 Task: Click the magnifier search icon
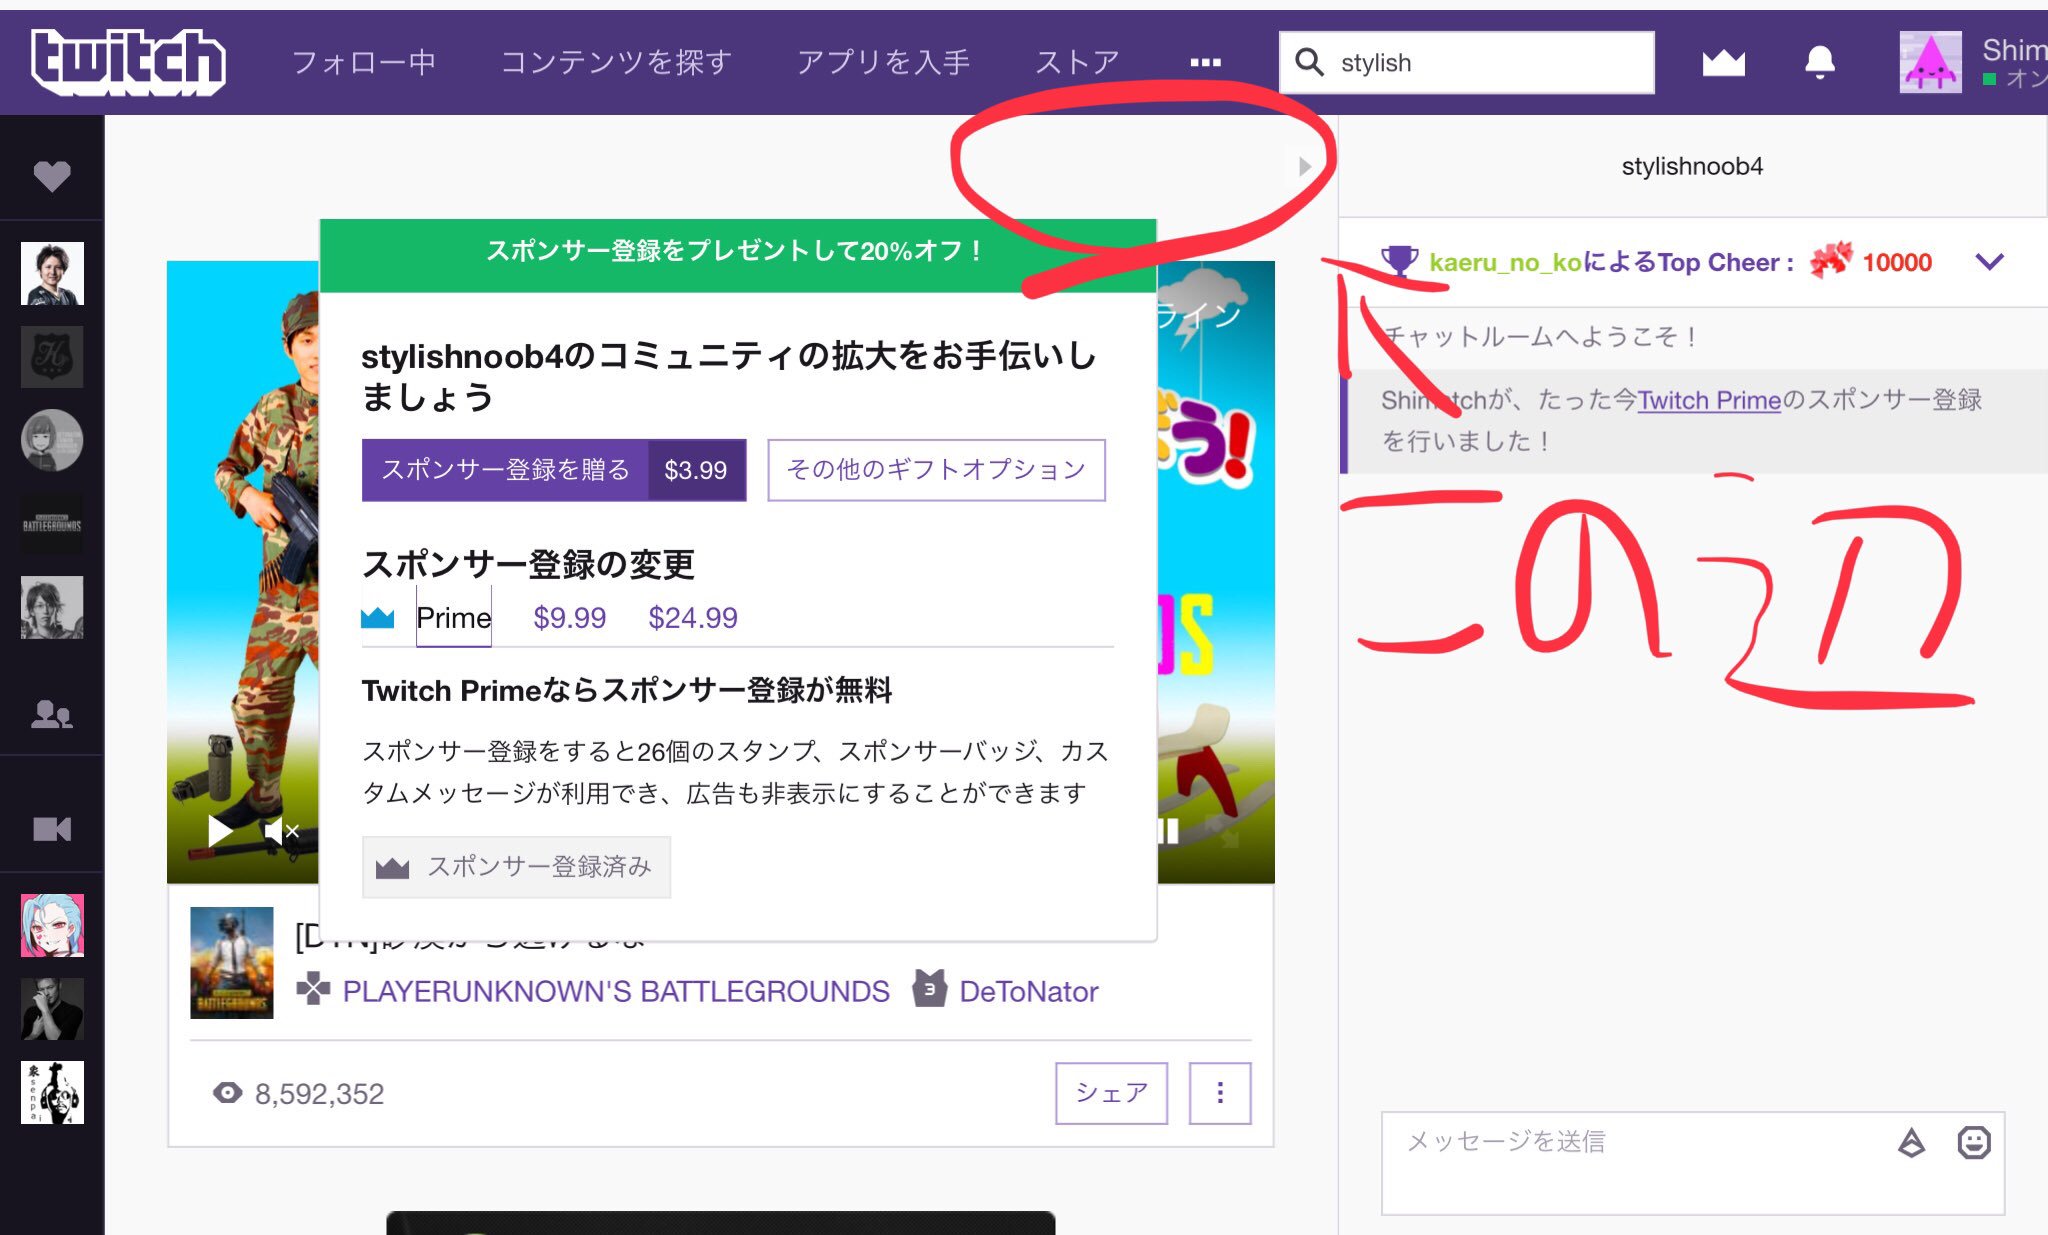pos(1309,62)
